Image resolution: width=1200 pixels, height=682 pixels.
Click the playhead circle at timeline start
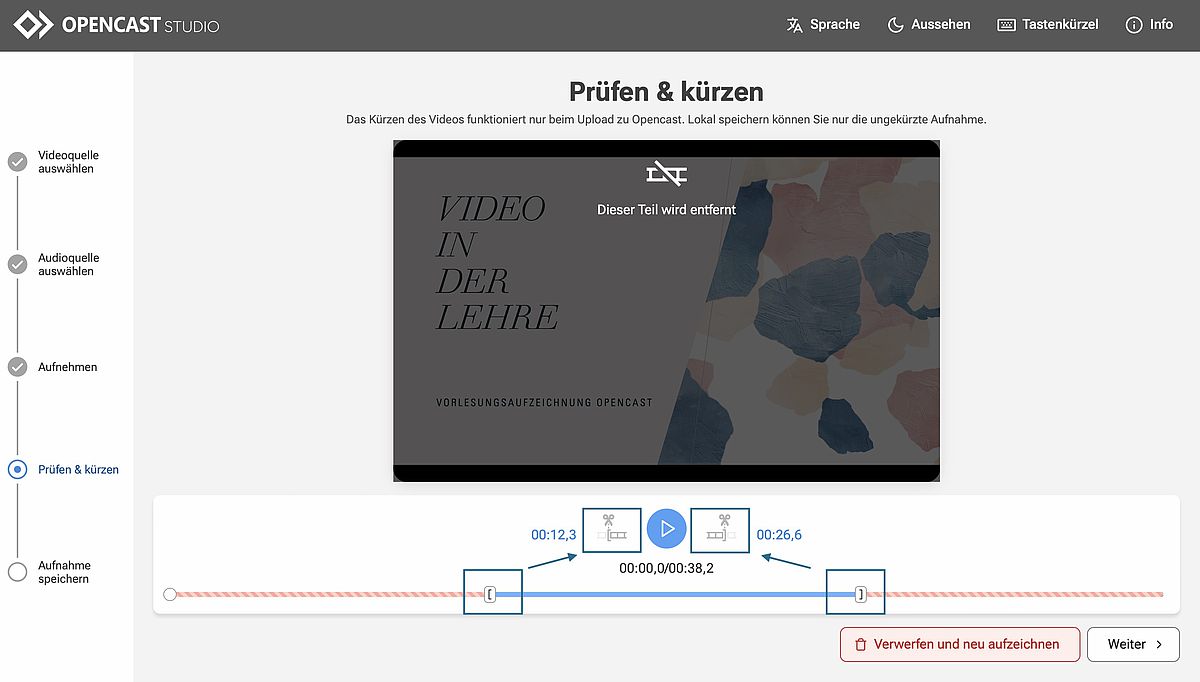[170, 594]
